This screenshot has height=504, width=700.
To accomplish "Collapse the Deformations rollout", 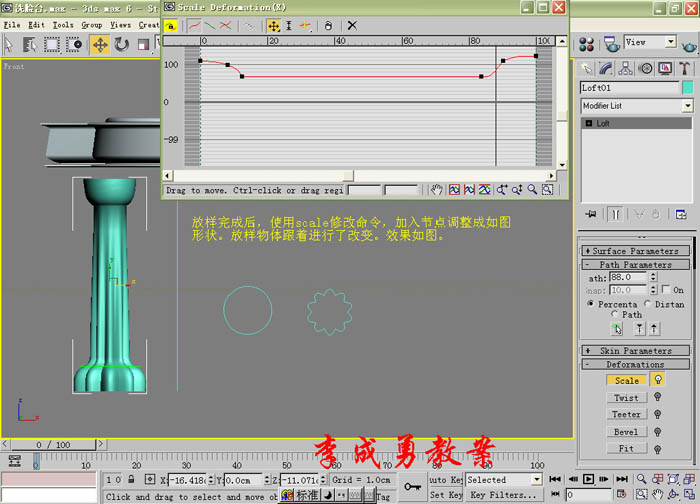I will [x=636, y=364].
